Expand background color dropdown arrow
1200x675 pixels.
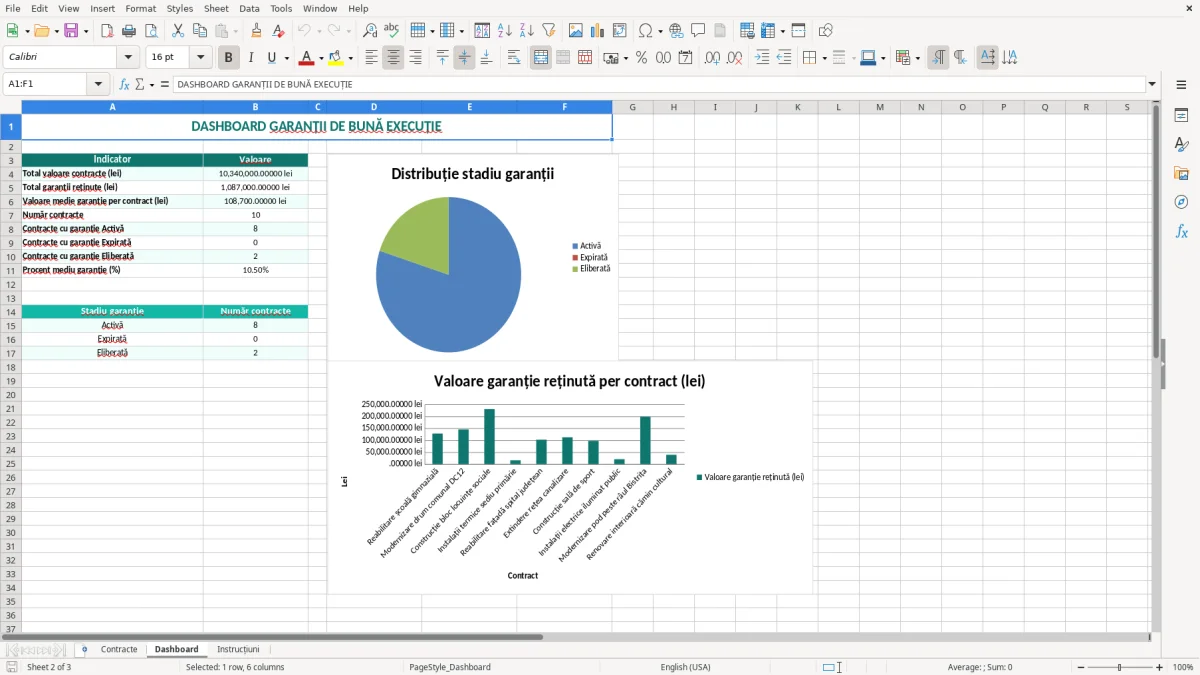pos(350,58)
